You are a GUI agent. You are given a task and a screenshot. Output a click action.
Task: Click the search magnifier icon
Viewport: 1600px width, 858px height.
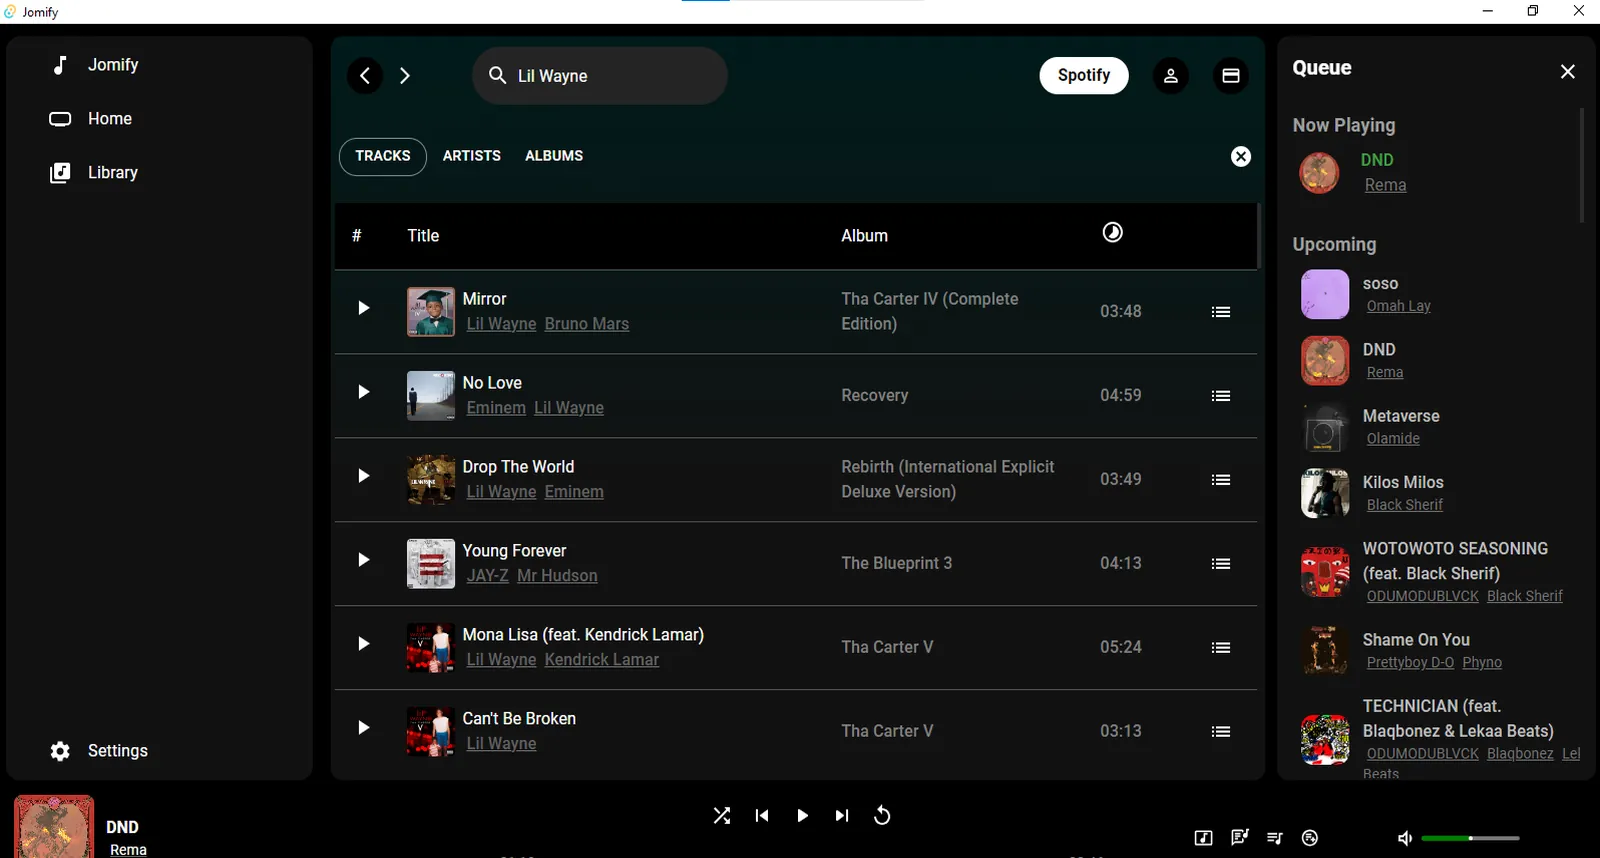coord(497,75)
